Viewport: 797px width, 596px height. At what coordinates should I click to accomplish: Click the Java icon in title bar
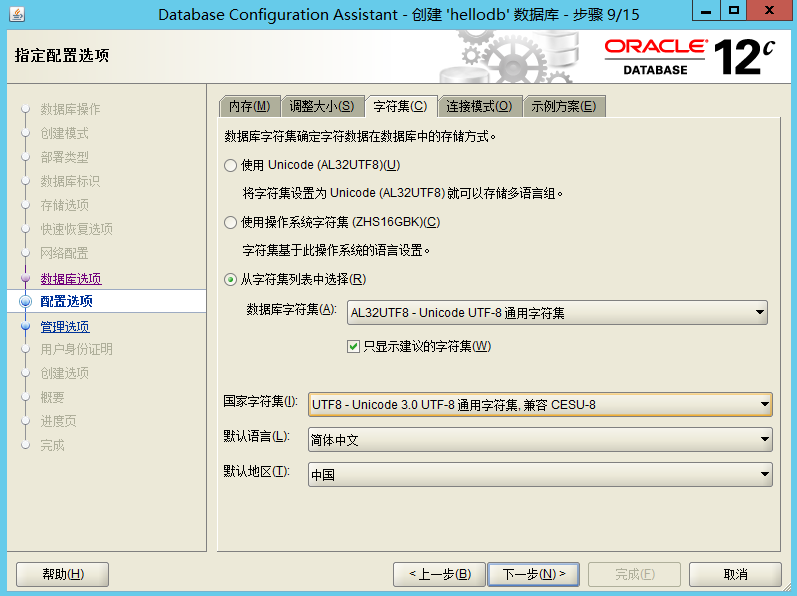(x=17, y=14)
